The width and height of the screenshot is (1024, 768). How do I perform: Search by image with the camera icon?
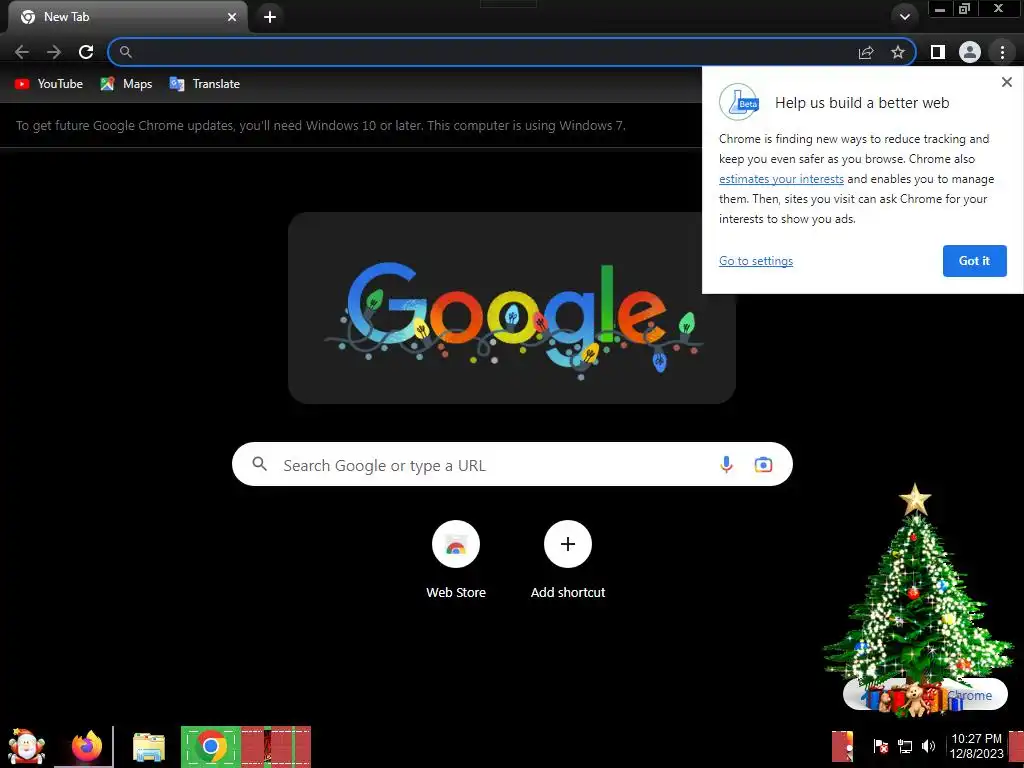(763, 464)
